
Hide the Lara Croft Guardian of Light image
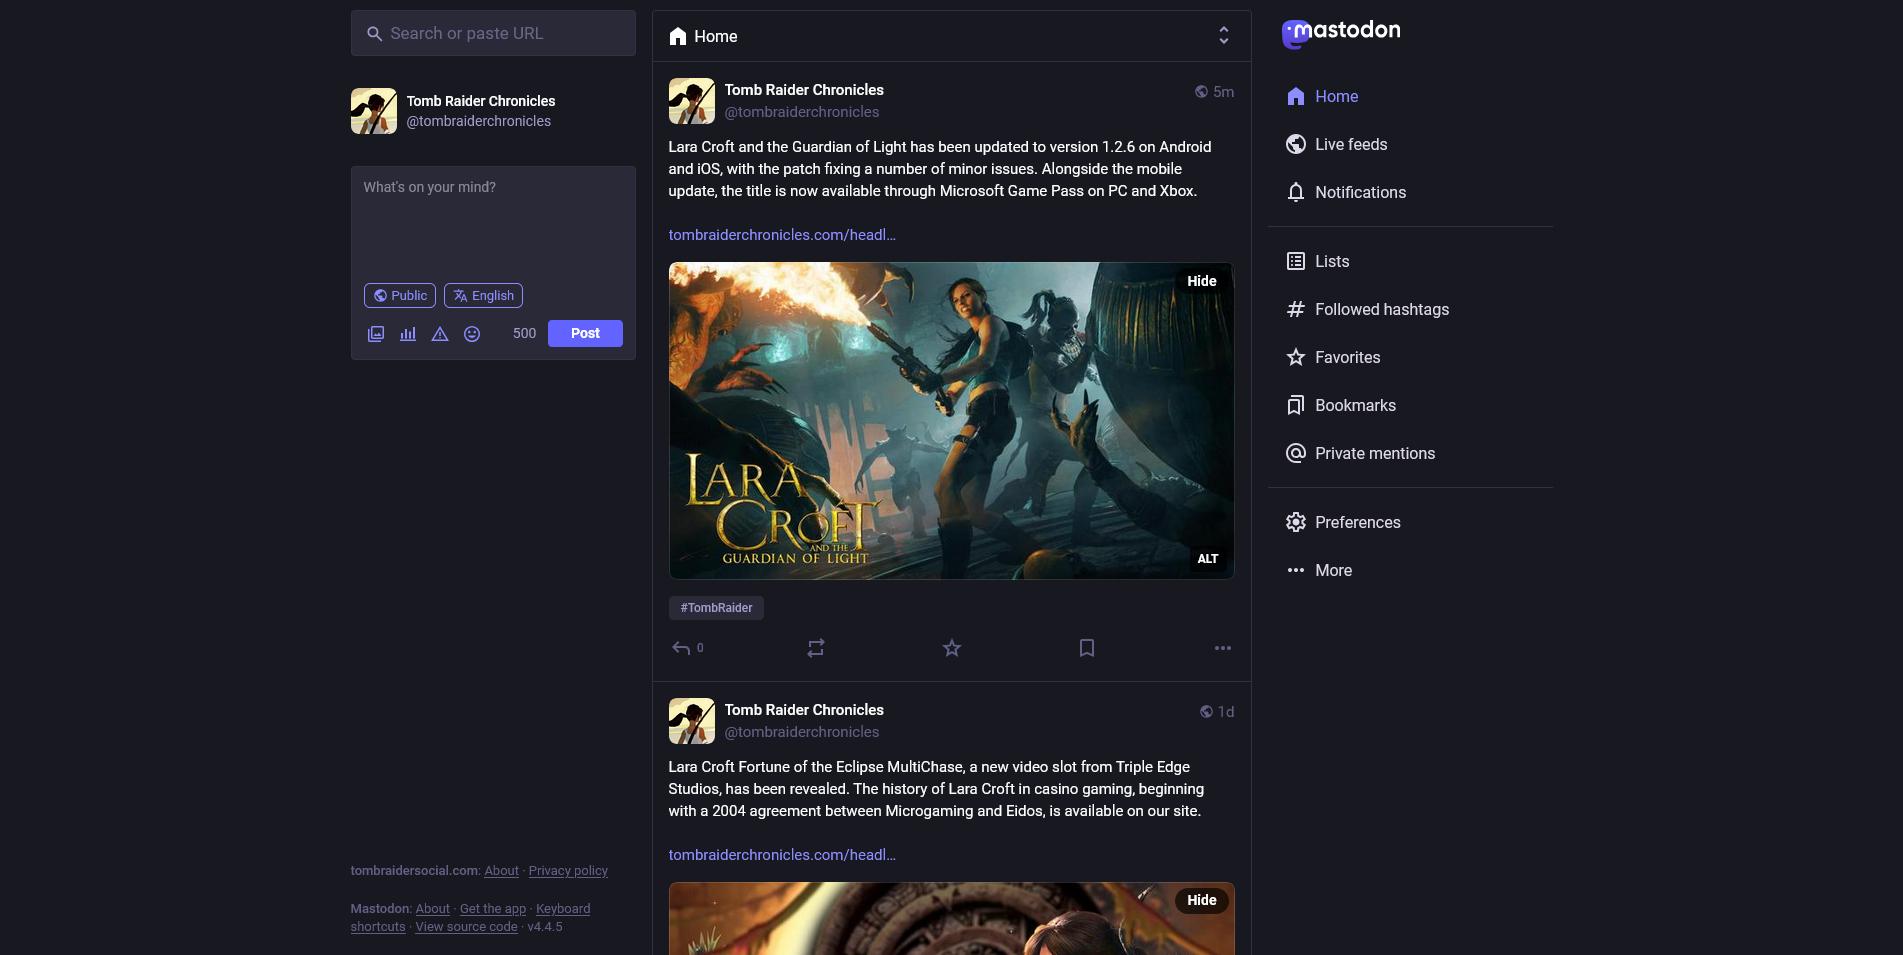pyautogui.click(x=1201, y=281)
